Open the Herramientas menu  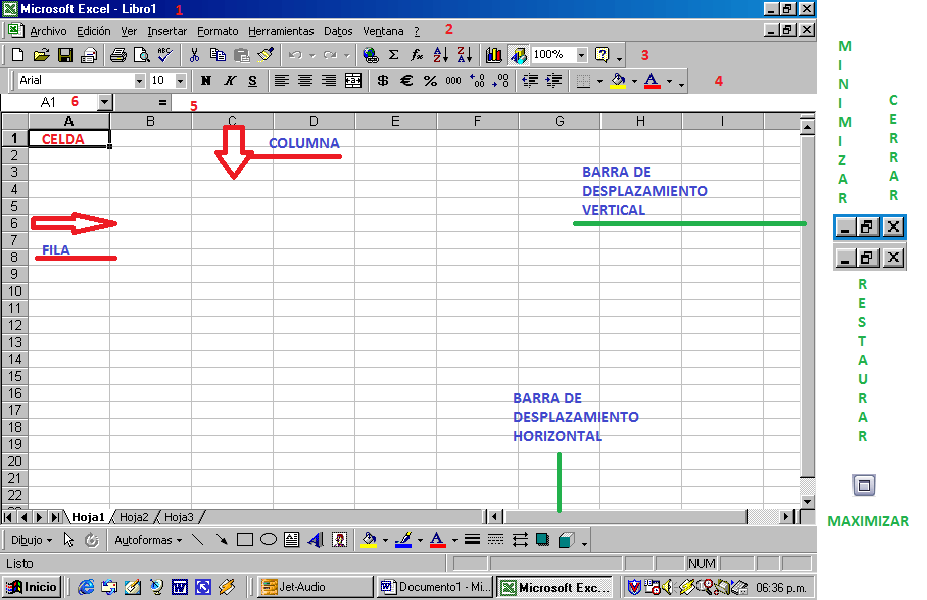pos(281,31)
